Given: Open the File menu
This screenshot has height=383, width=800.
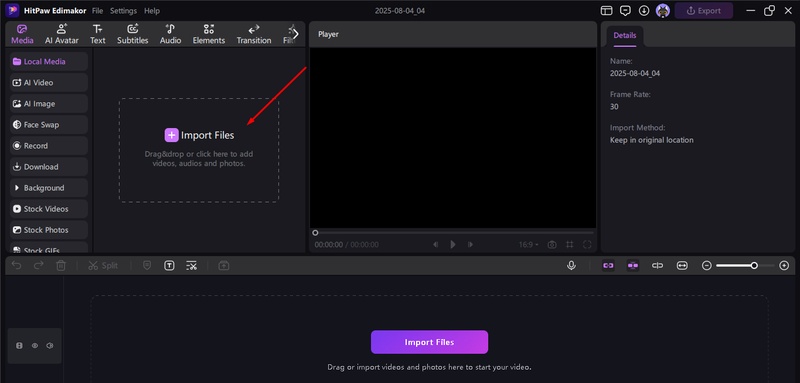Looking at the screenshot, I should (x=97, y=11).
